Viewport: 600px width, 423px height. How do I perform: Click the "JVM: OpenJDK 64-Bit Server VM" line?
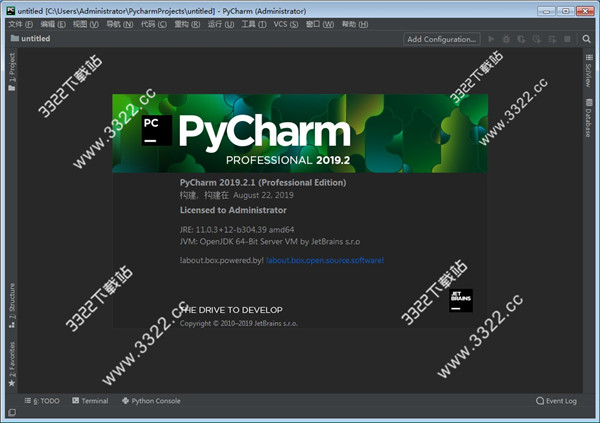coord(270,242)
